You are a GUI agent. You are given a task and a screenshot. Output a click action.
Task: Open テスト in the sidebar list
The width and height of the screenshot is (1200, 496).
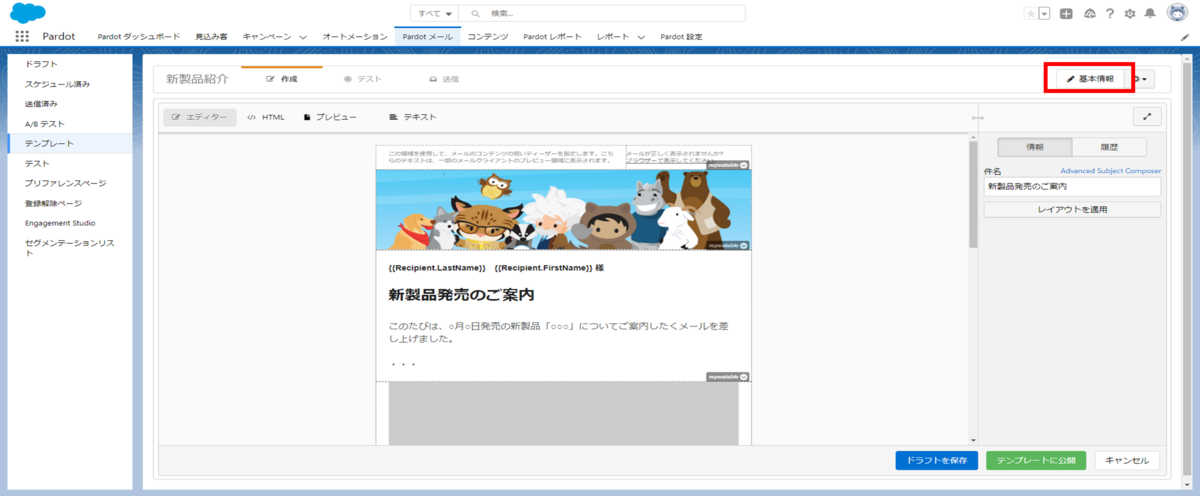(37, 163)
